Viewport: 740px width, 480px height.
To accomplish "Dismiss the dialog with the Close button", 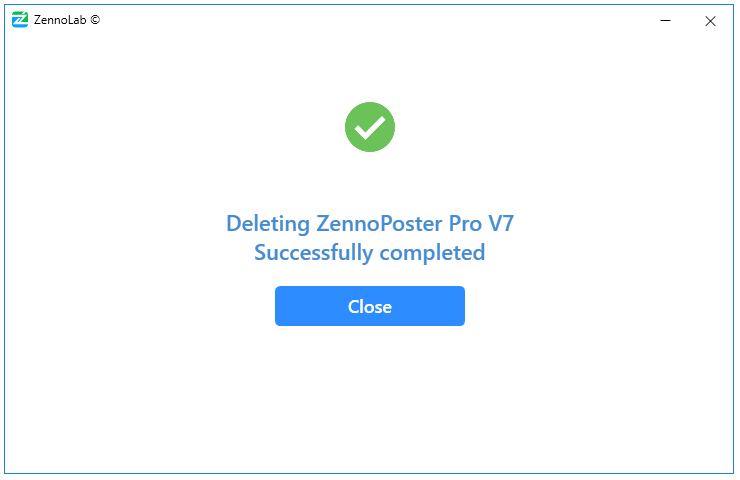I will pyautogui.click(x=370, y=306).
